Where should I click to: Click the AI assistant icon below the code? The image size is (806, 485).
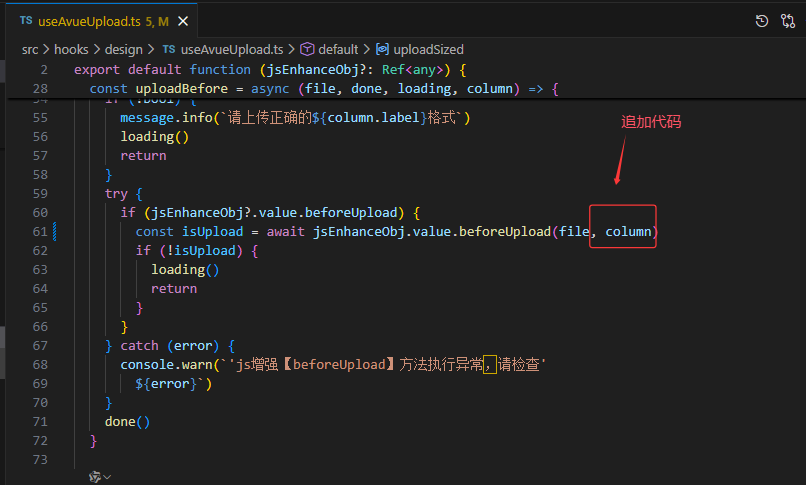tap(95, 477)
